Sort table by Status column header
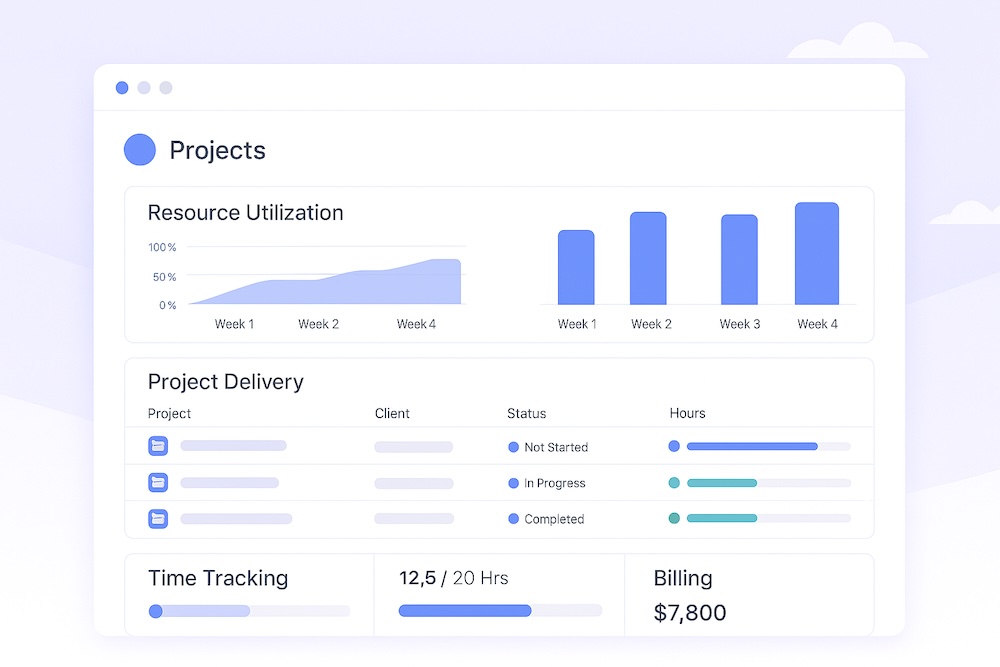Screen dimensions: 1000x667 pos(526,413)
